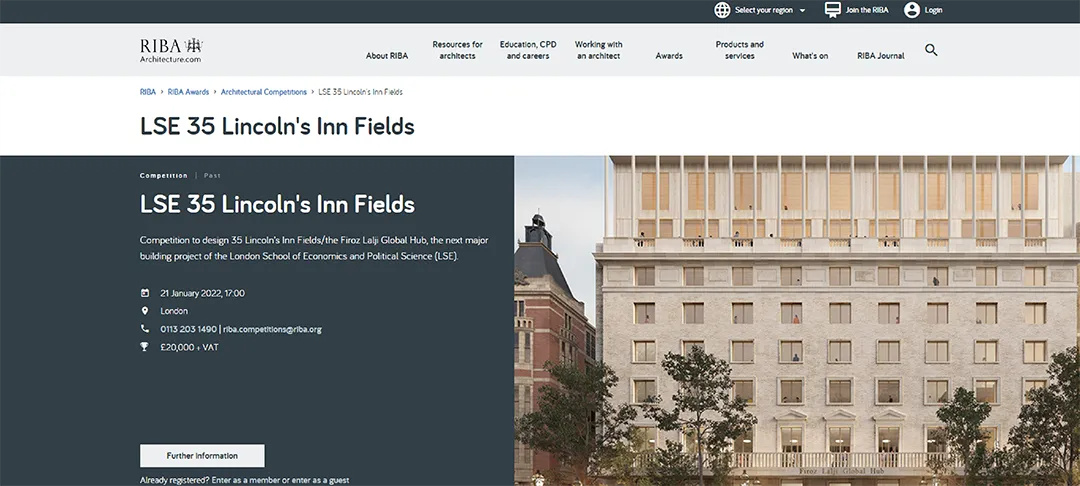Open the Join the RIBA link
Image resolution: width=1080 pixels, height=486 pixels.
click(x=866, y=10)
